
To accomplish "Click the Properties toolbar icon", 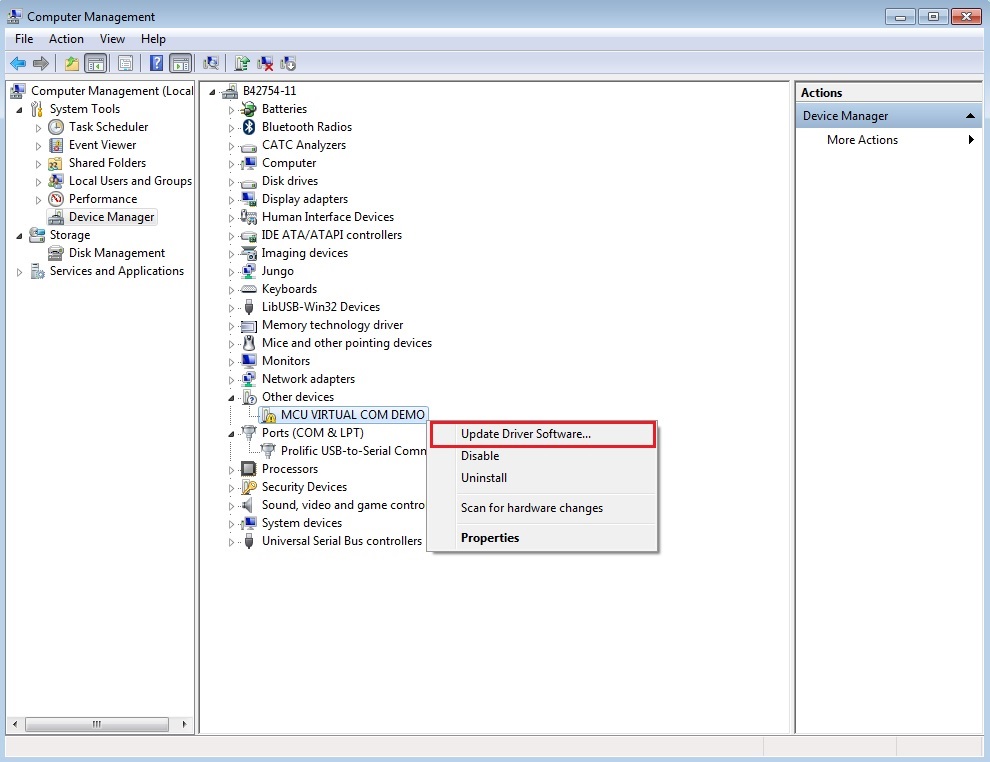I will click(125, 63).
